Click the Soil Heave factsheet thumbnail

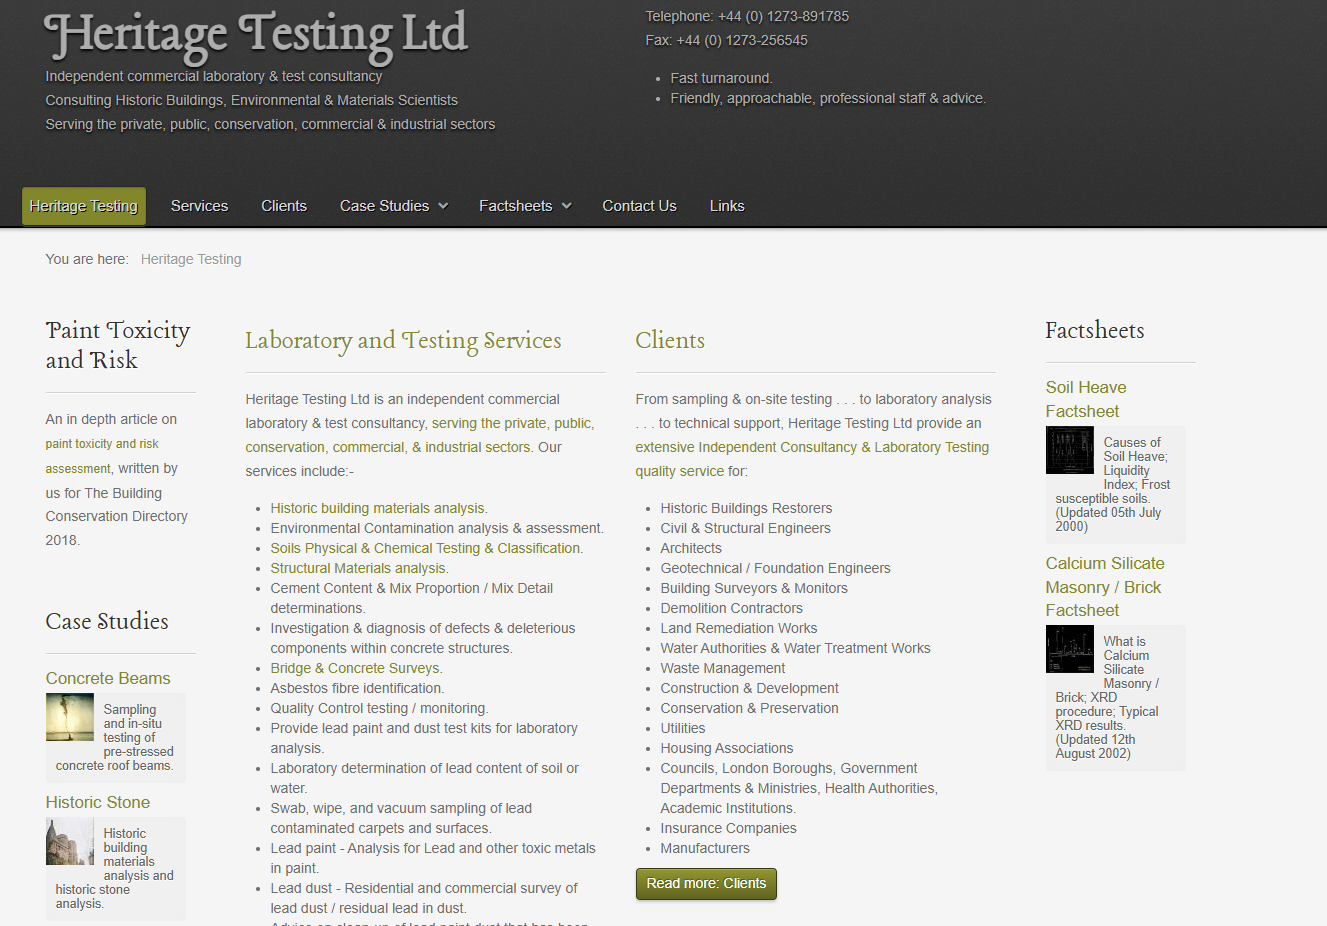(1070, 450)
